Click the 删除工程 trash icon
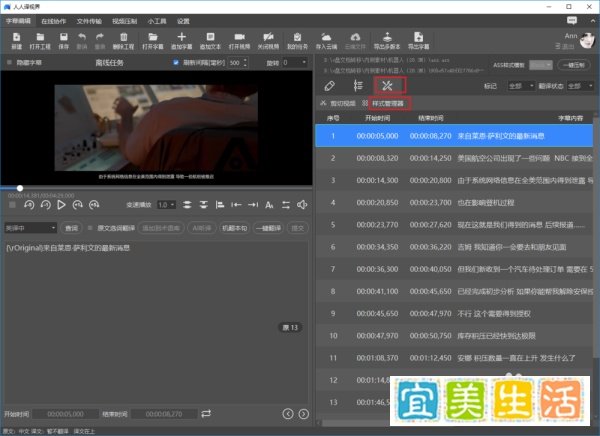The height and width of the screenshot is (436, 600). point(124,37)
